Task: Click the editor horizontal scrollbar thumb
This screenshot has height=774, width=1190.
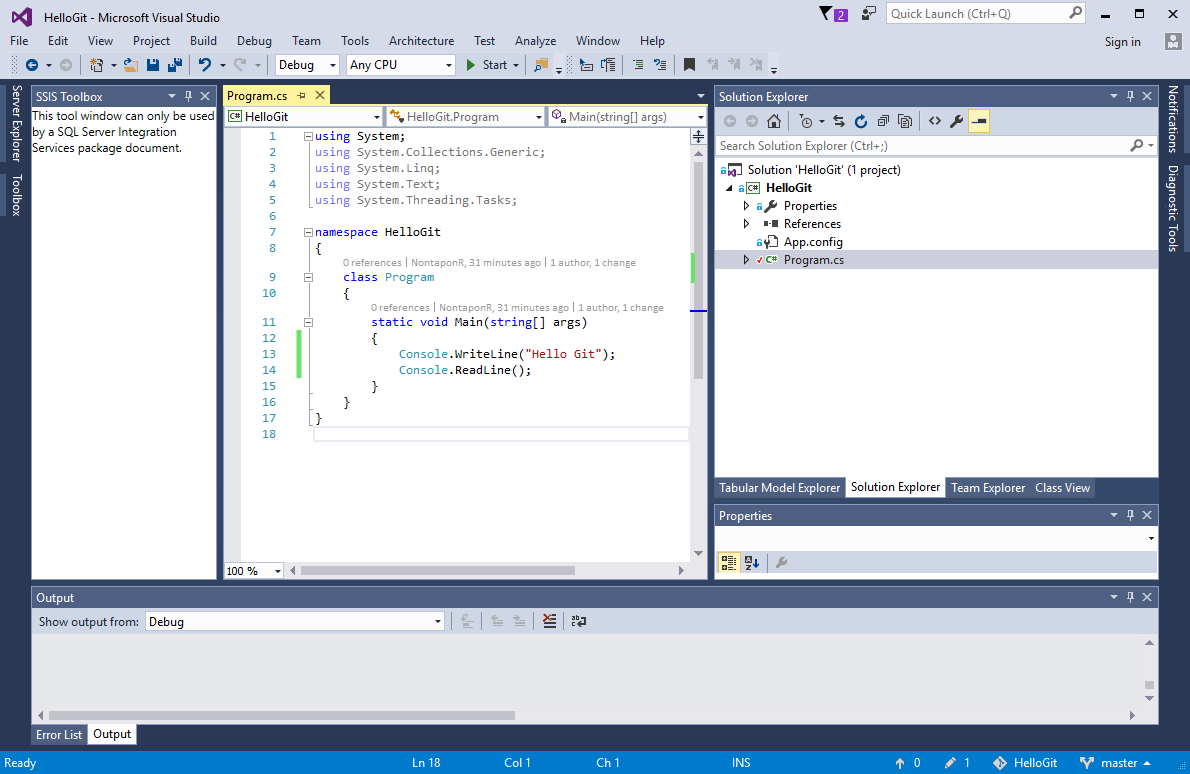Action: (x=437, y=571)
